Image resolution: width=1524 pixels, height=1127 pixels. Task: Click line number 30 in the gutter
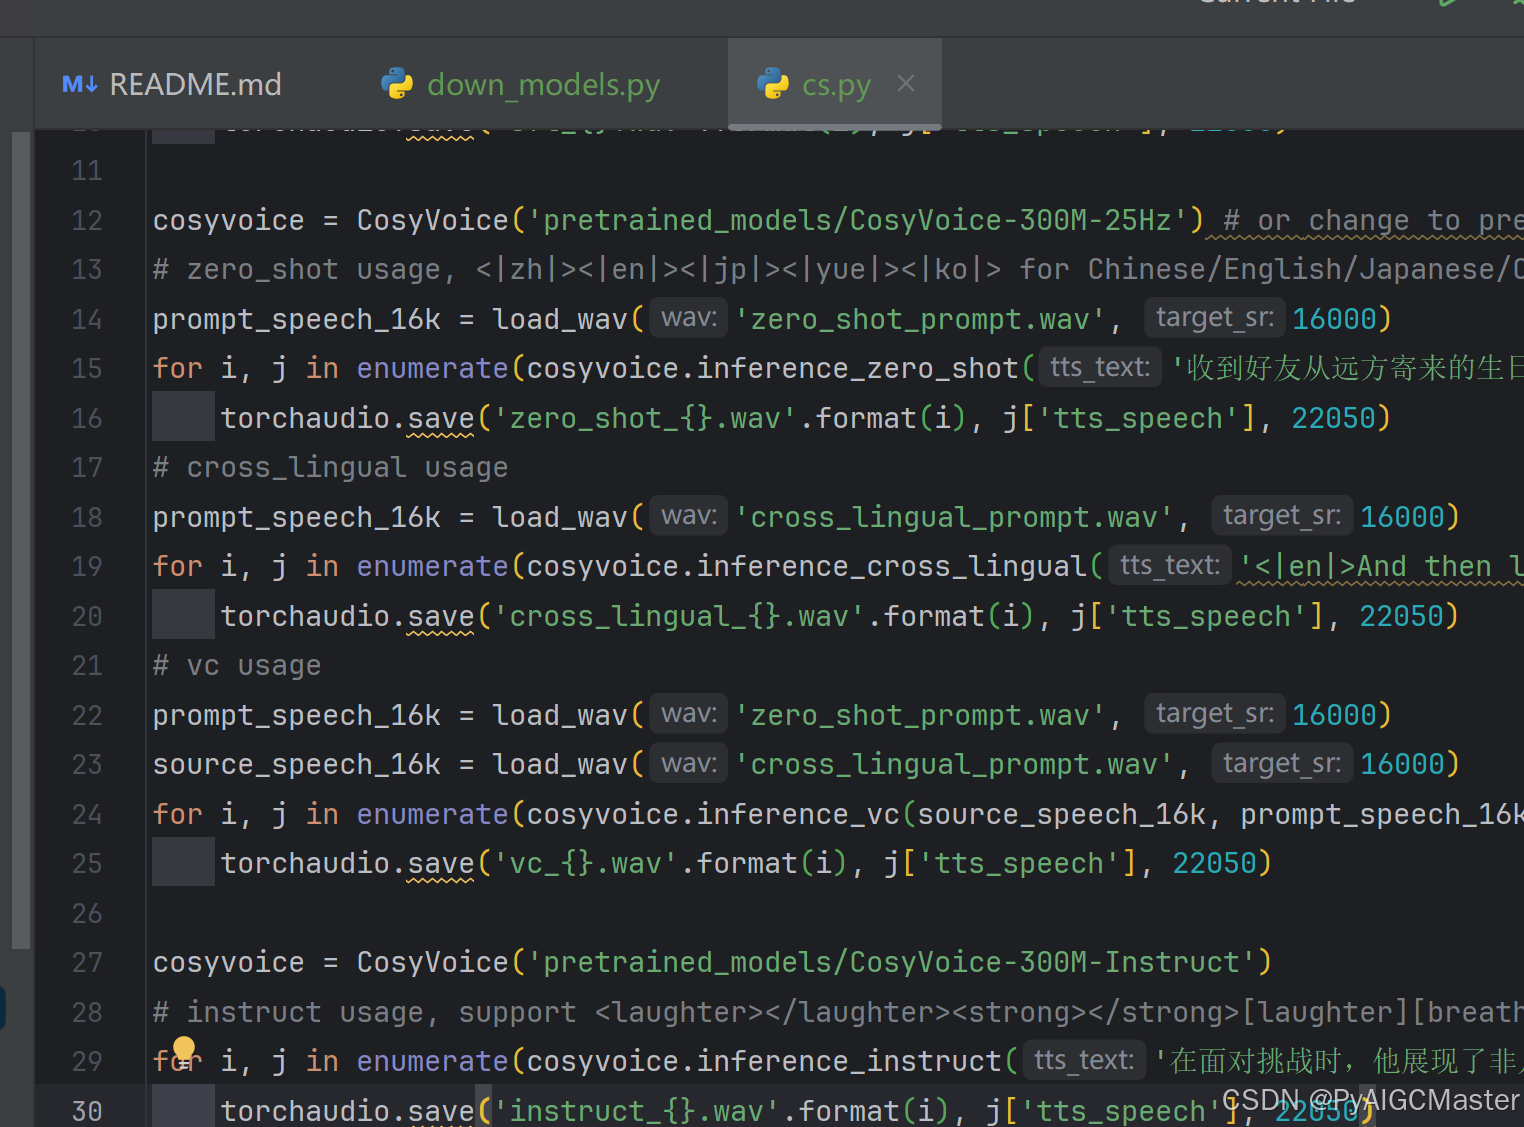tap(87, 1111)
